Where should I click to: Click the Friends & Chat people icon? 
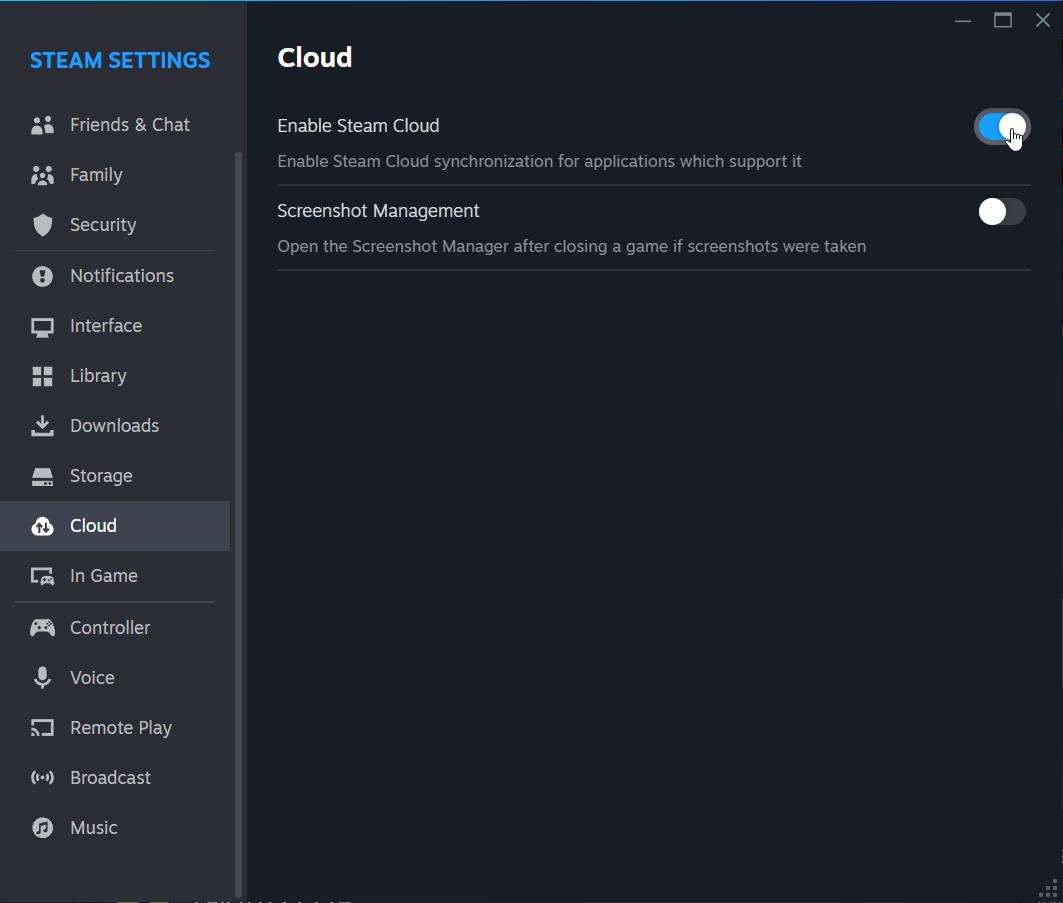(42, 125)
